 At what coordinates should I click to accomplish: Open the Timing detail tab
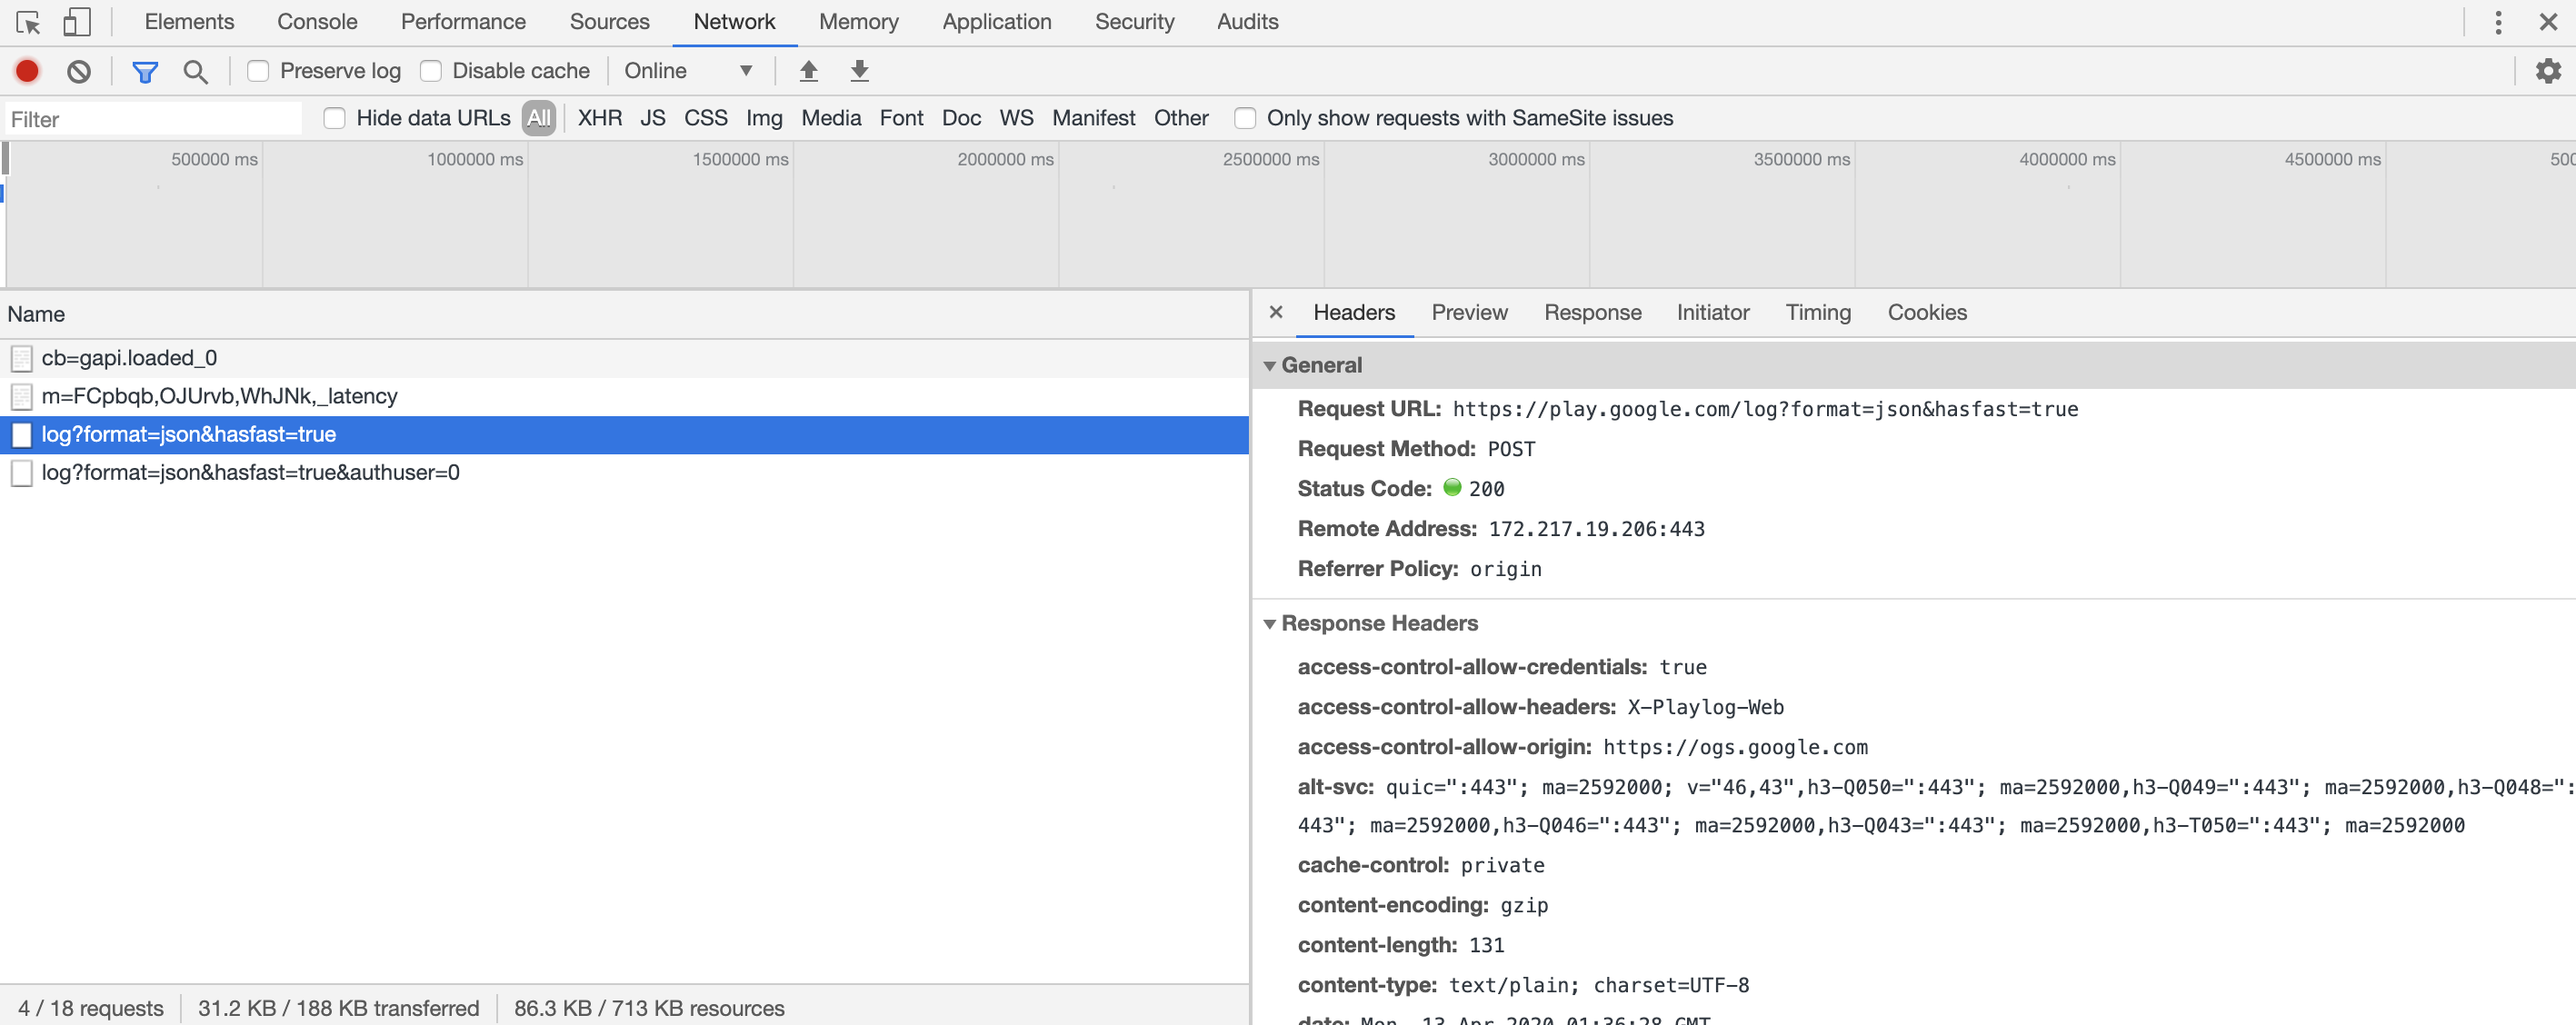tap(1818, 312)
